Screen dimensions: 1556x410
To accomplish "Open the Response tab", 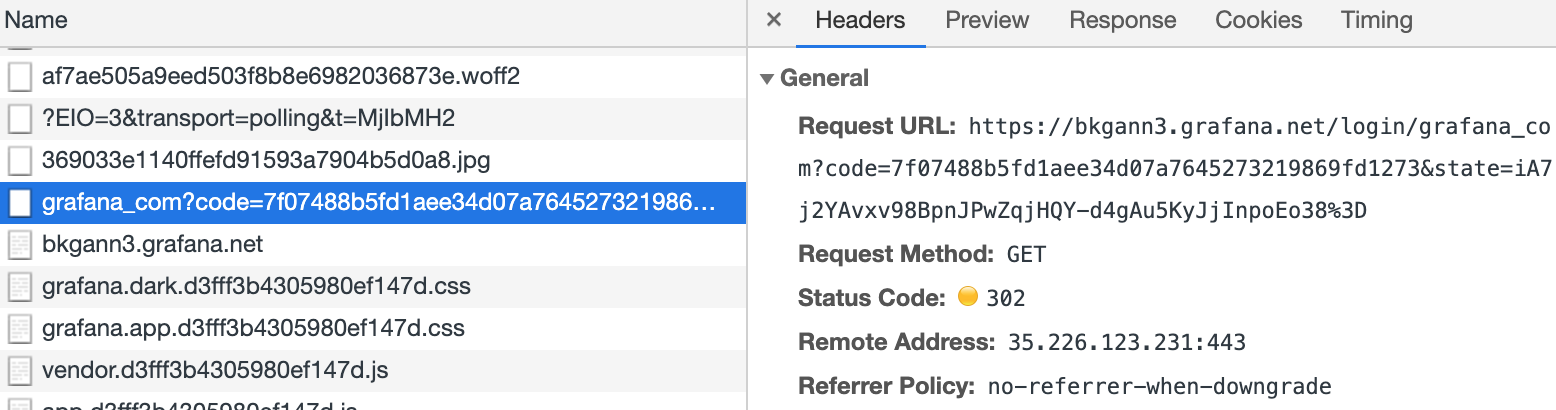I will 1122,20.
